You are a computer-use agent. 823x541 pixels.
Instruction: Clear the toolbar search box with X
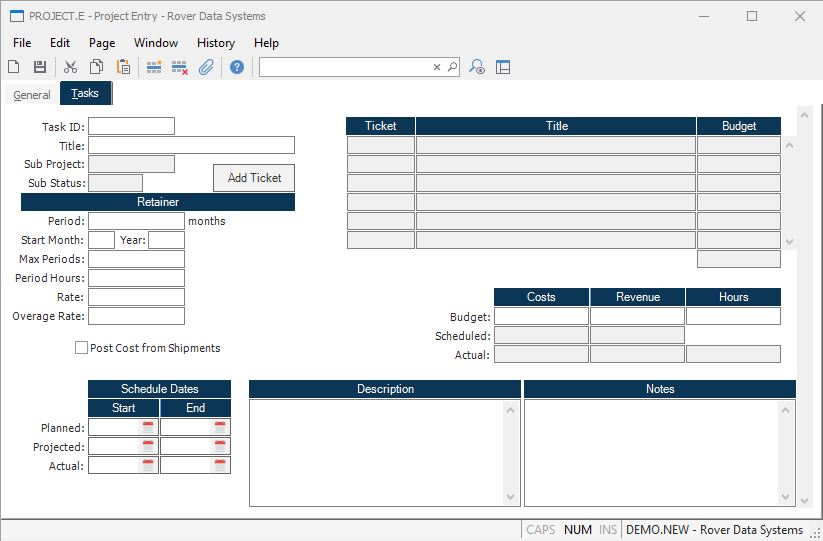pos(437,67)
